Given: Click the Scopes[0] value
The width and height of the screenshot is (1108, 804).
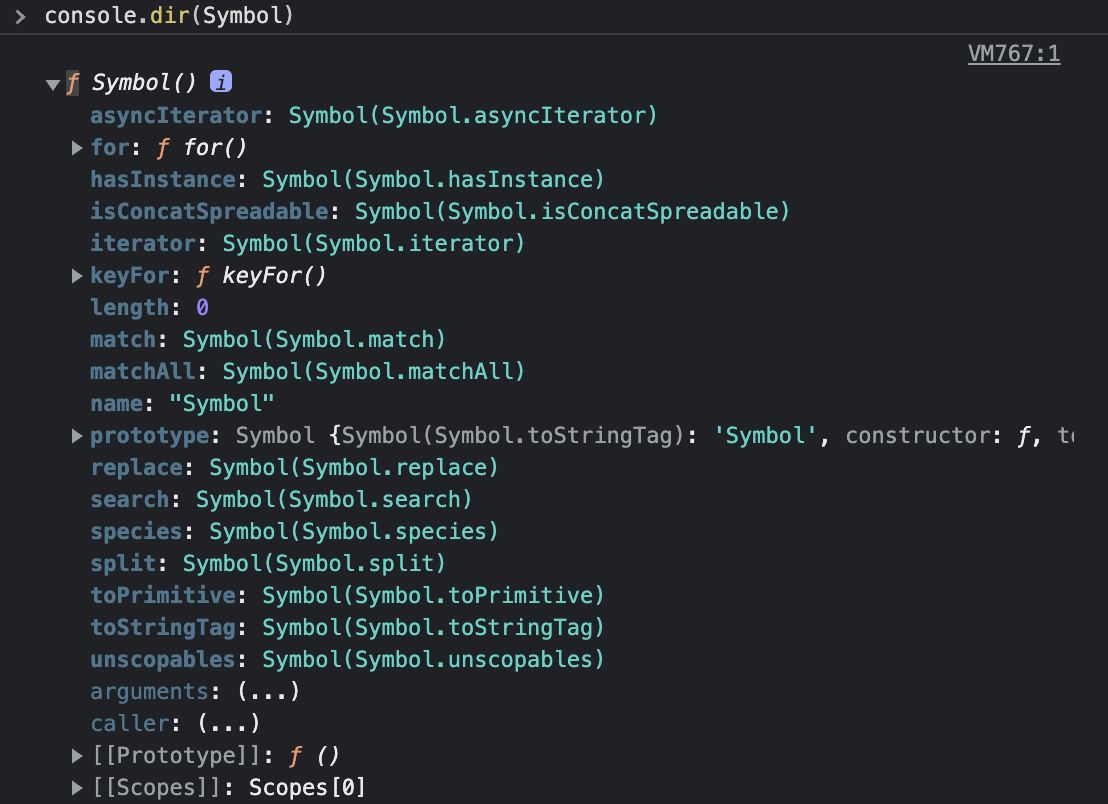Looking at the screenshot, I should [x=307, y=788].
